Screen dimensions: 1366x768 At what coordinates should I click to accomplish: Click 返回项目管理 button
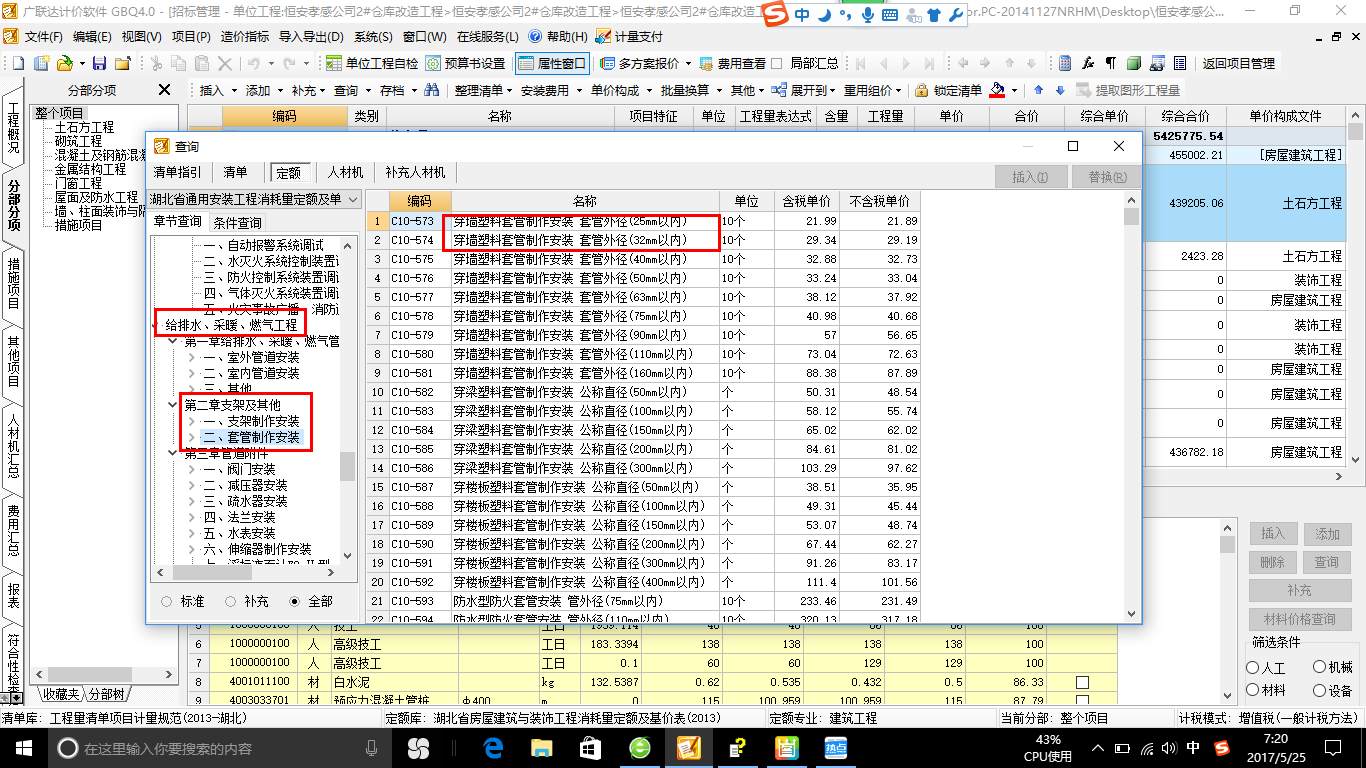point(1238,63)
